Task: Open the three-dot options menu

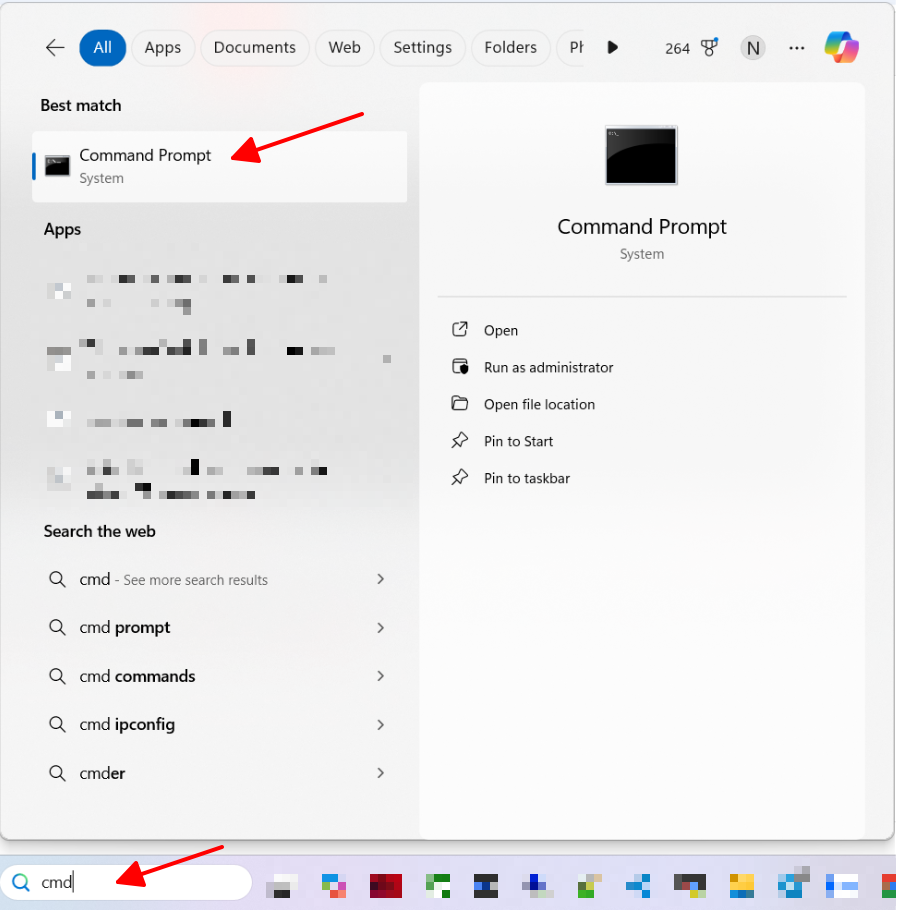Action: (x=797, y=48)
